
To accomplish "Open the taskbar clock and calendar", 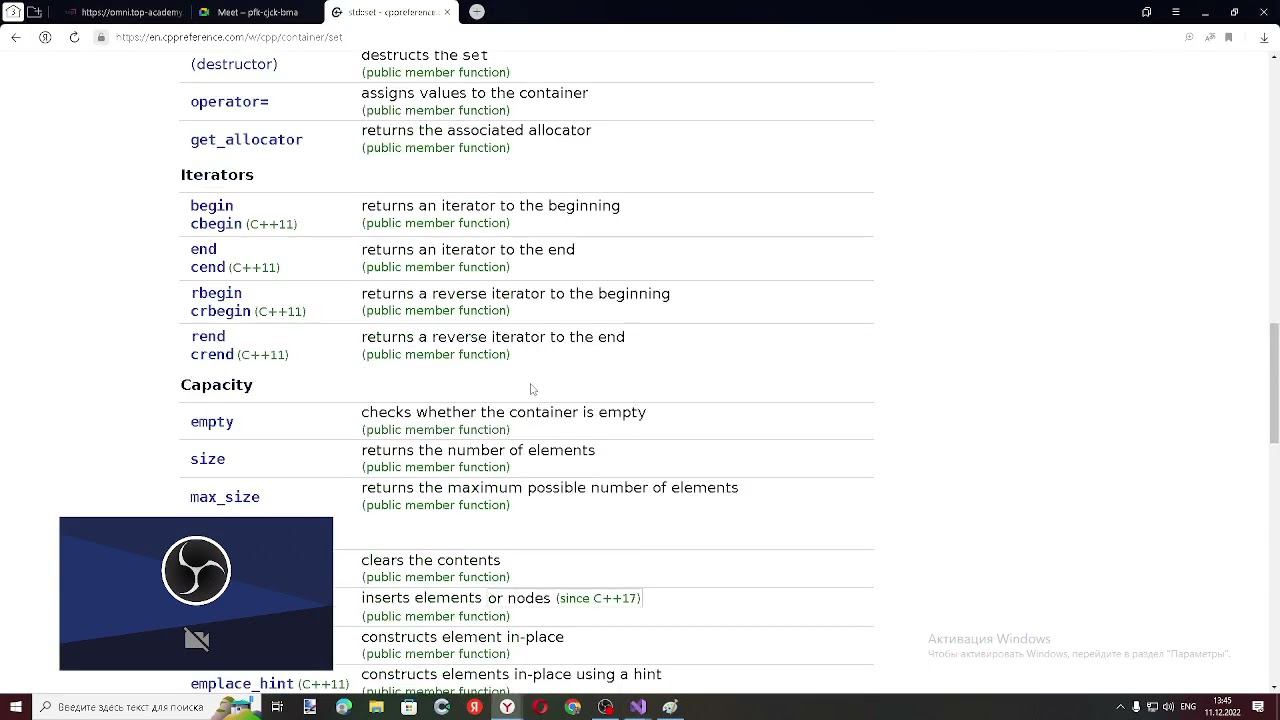I will tap(1222, 707).
